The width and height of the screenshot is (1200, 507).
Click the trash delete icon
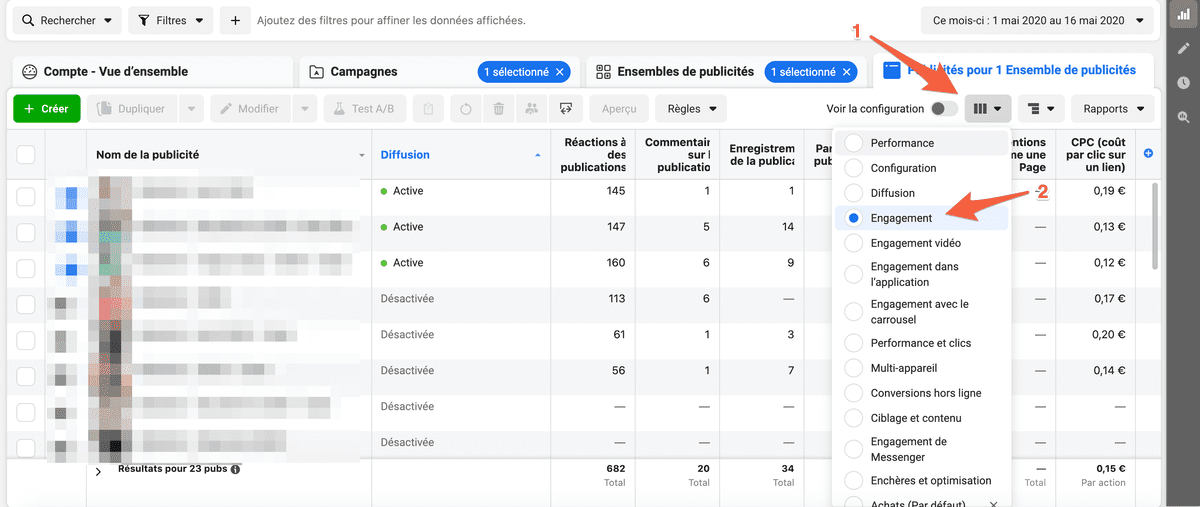click(x=498, y=109)
